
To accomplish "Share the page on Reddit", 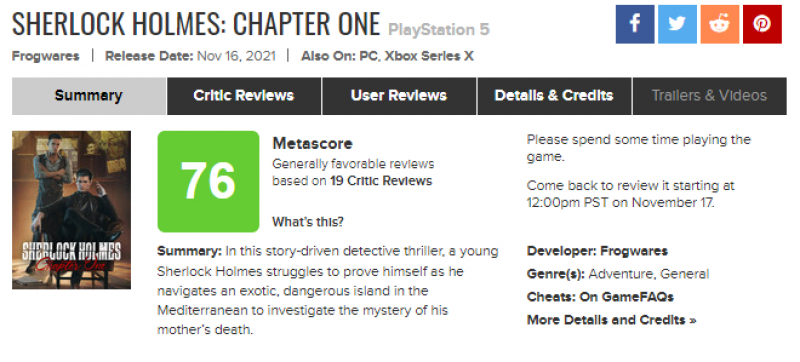I will coord(719,24).
